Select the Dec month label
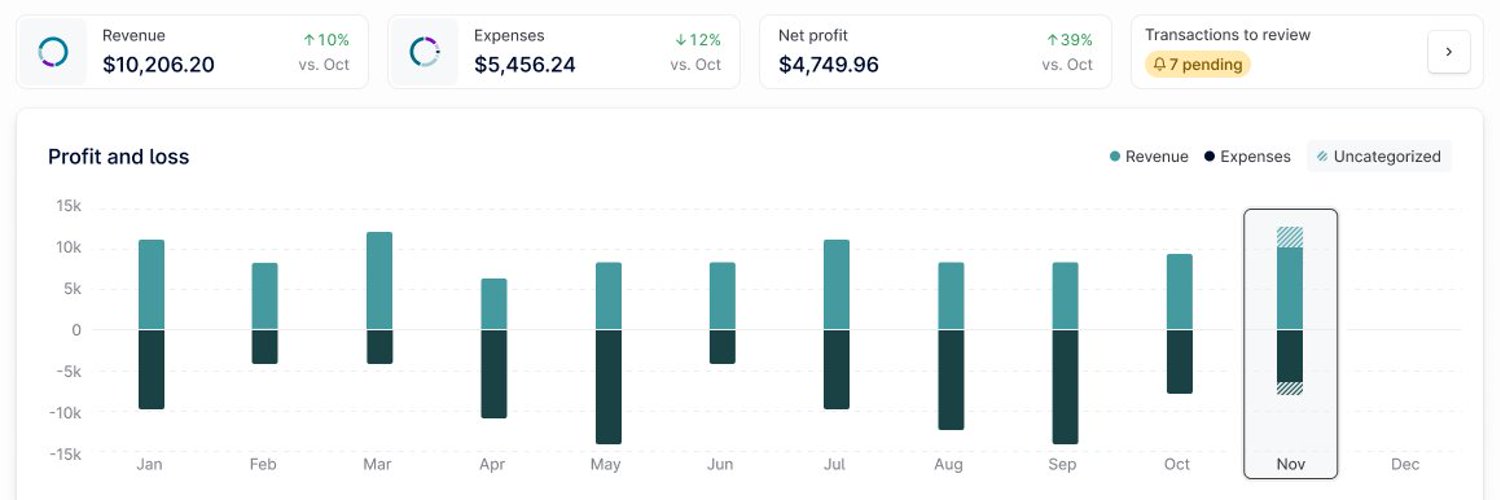 1405,464
